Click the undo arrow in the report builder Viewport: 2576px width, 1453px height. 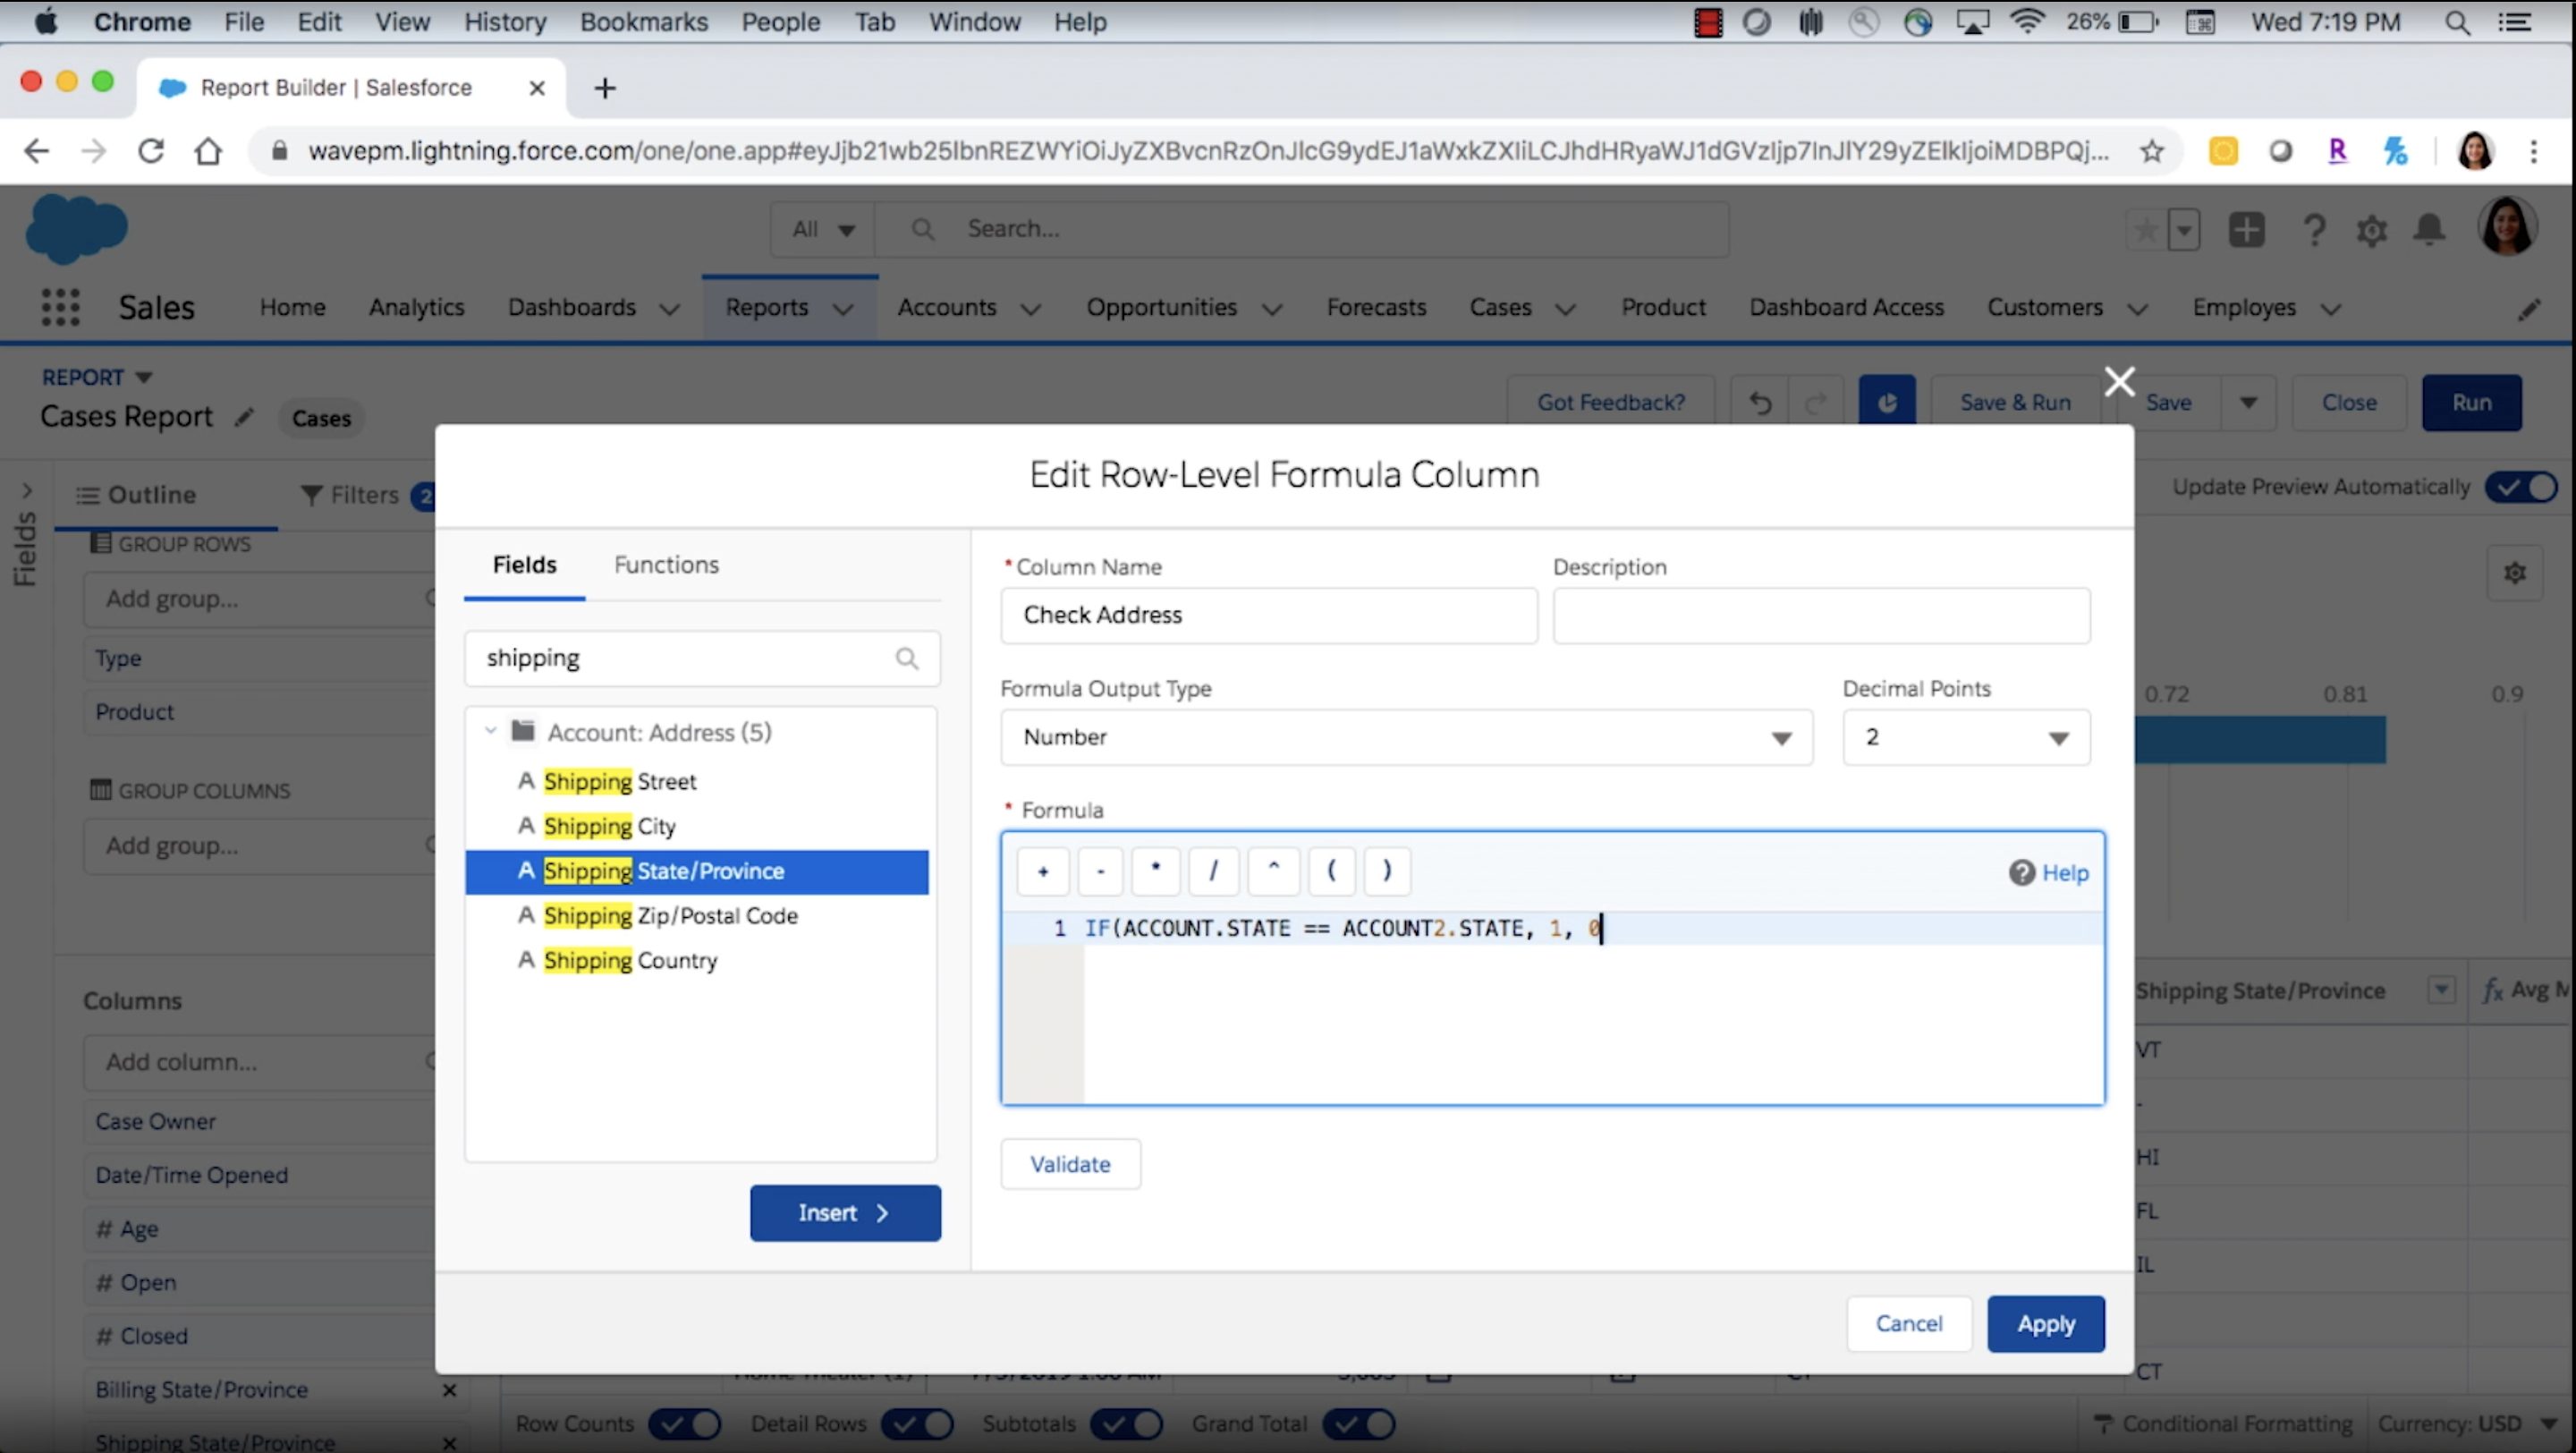click(1759, 401)
